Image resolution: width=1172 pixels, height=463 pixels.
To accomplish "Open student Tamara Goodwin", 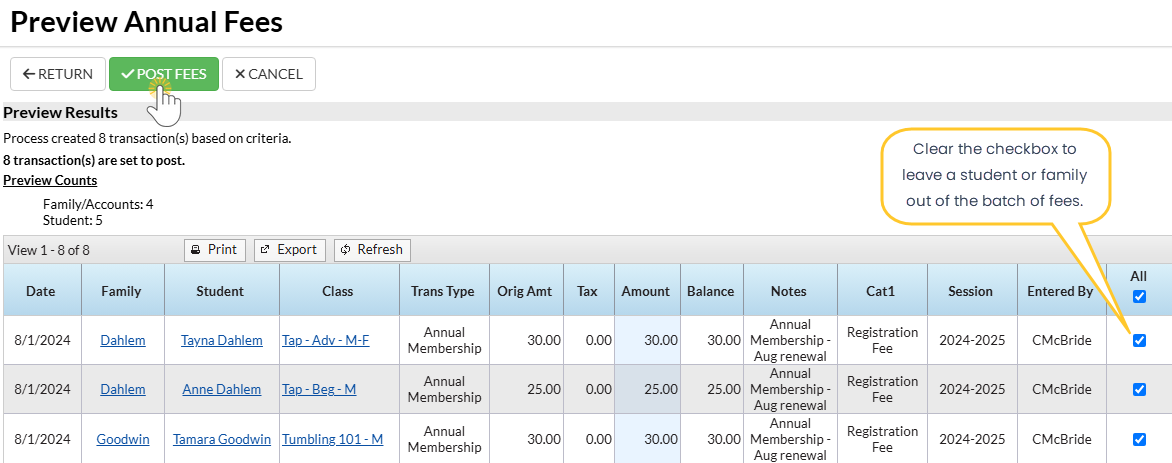I will coord(222,439).
